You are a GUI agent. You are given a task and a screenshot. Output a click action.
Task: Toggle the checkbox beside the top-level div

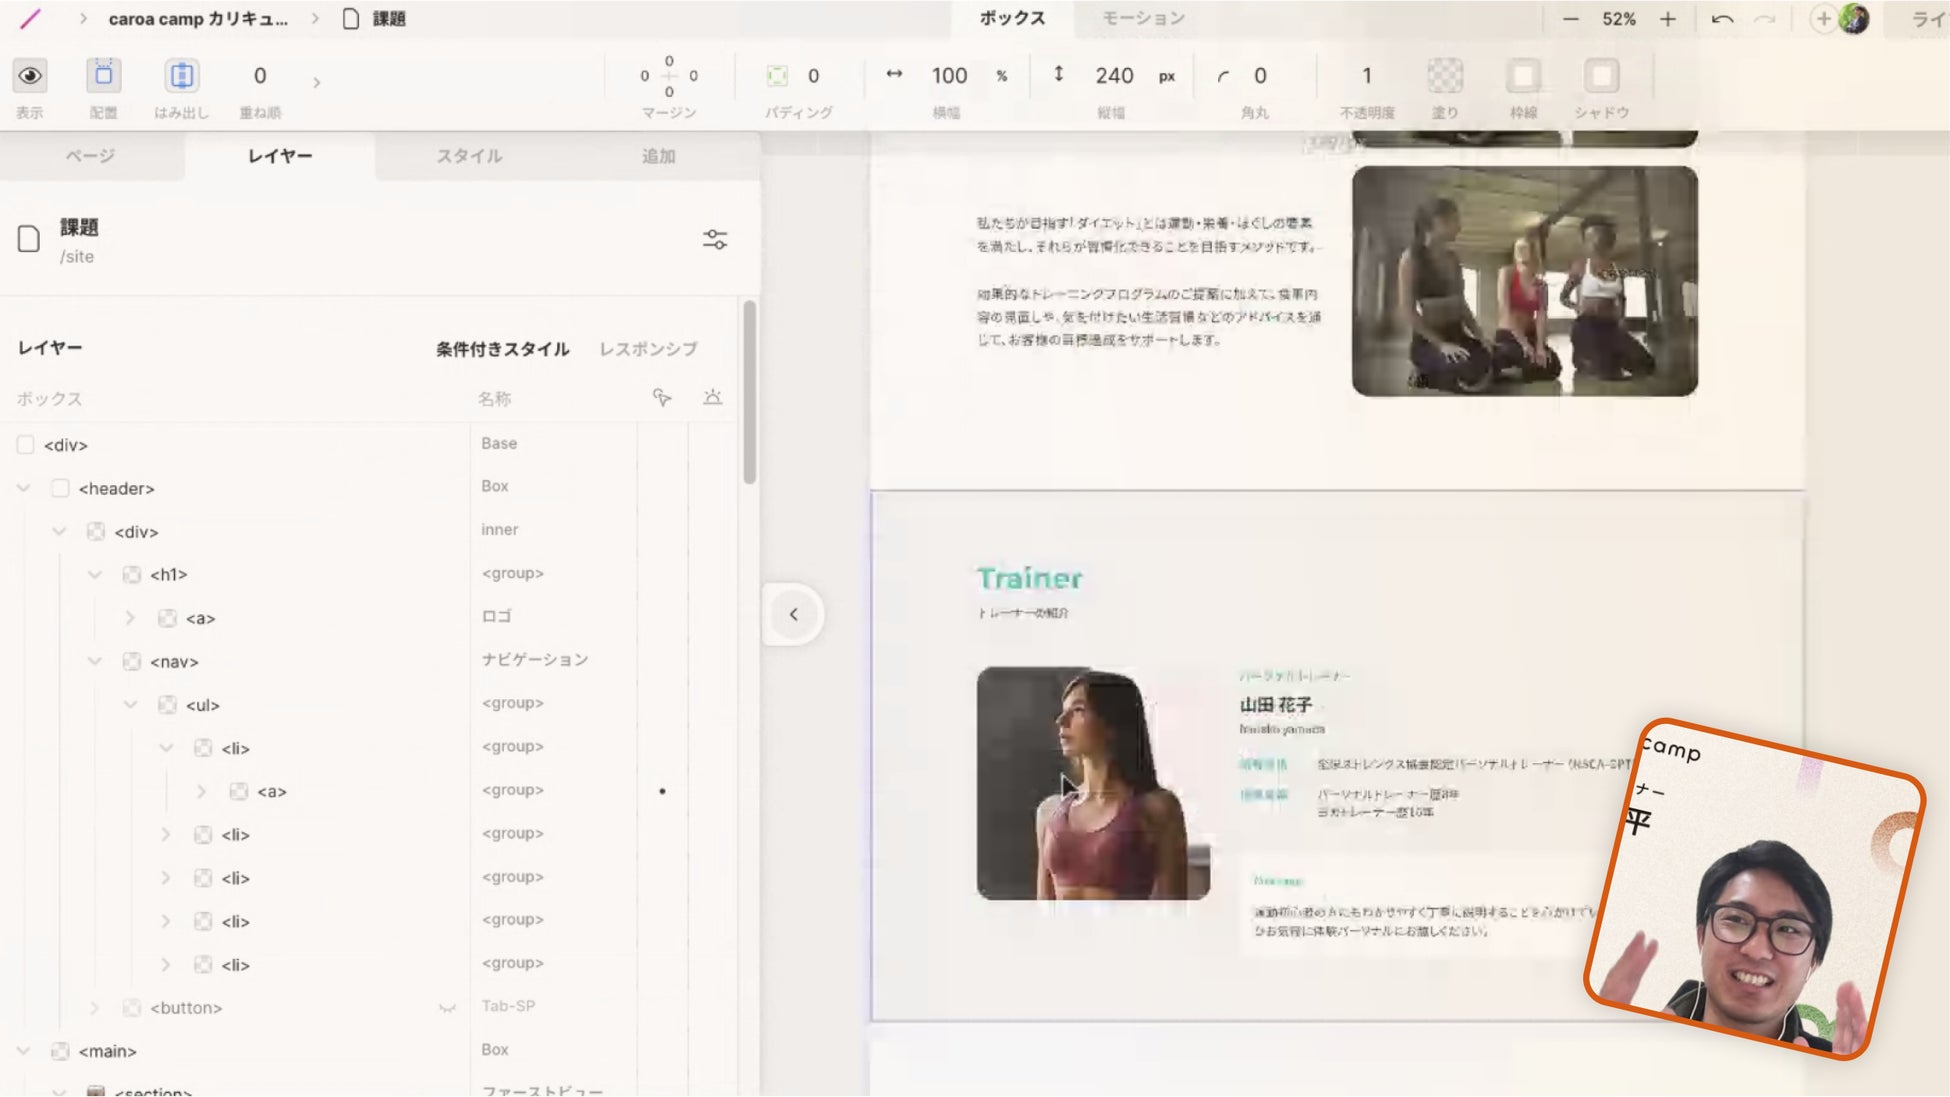click(x=25, y=444)
